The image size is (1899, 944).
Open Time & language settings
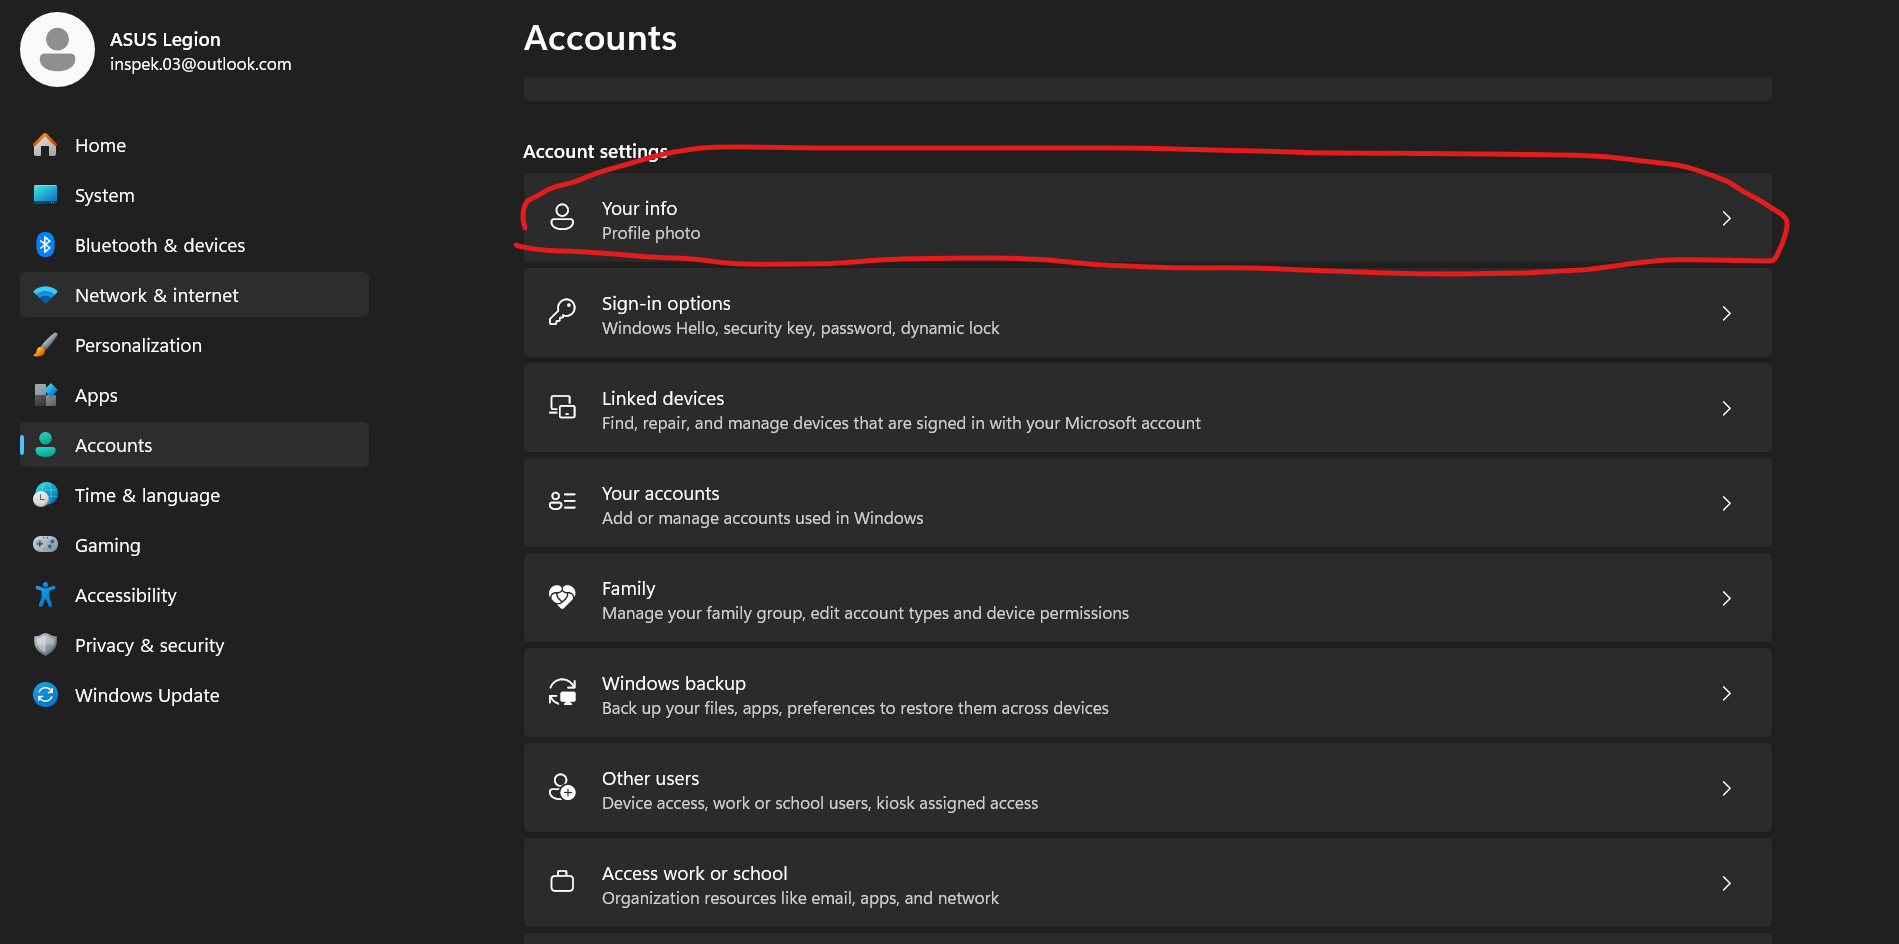pyautogui.click(x=147, y=495)
